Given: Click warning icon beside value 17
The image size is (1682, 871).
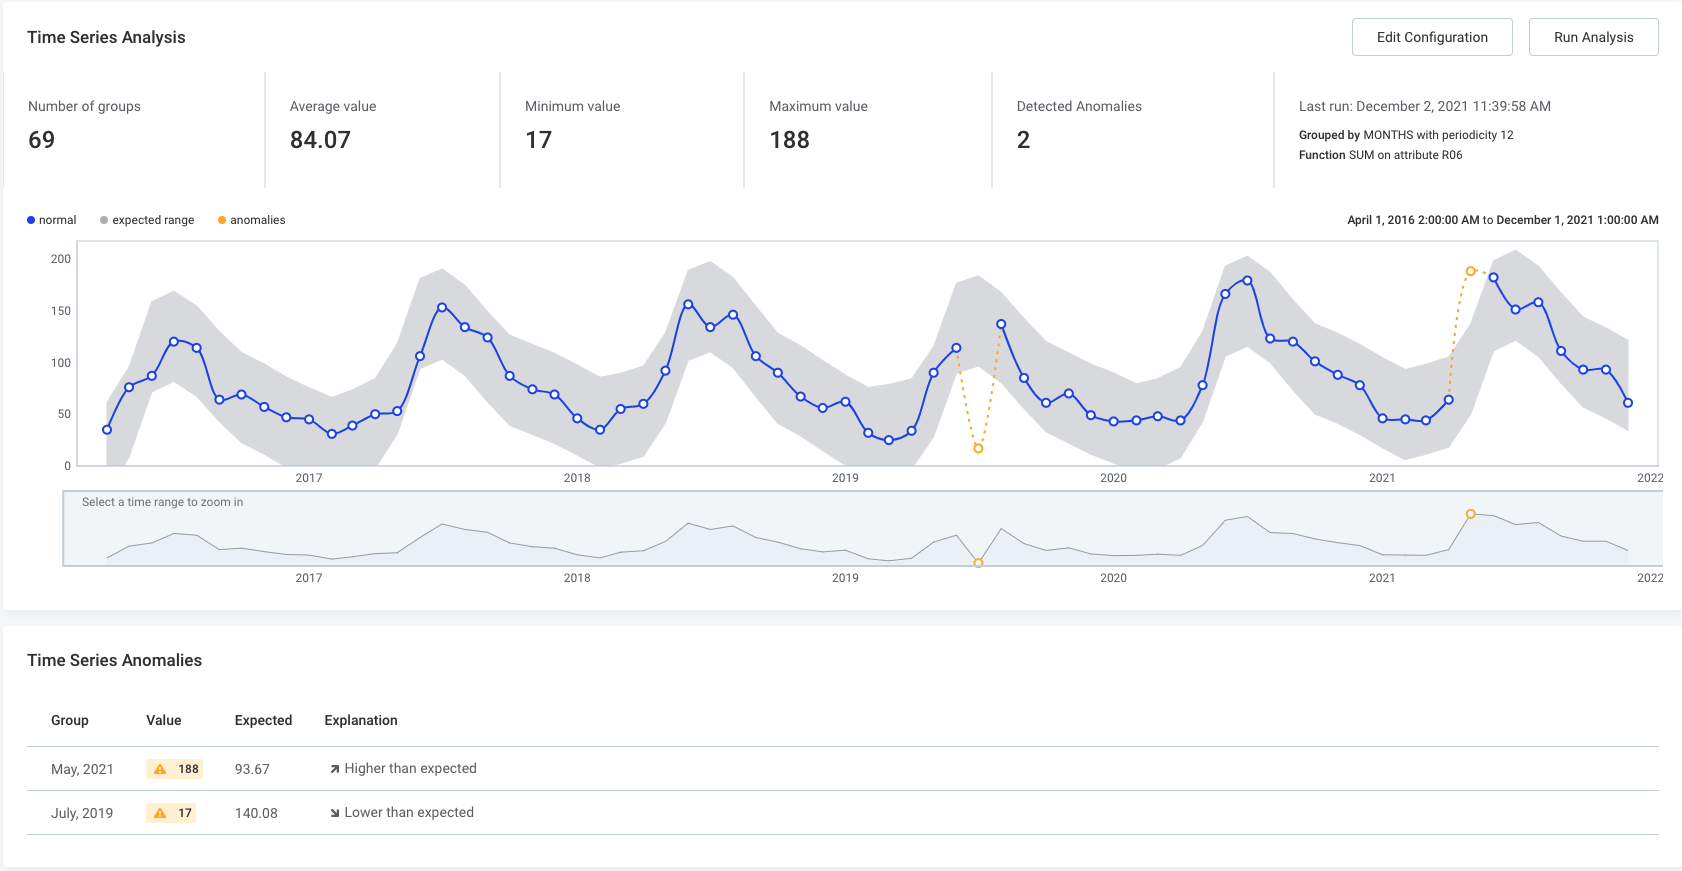Looking at the screenshot, I should tap(160, 813).
